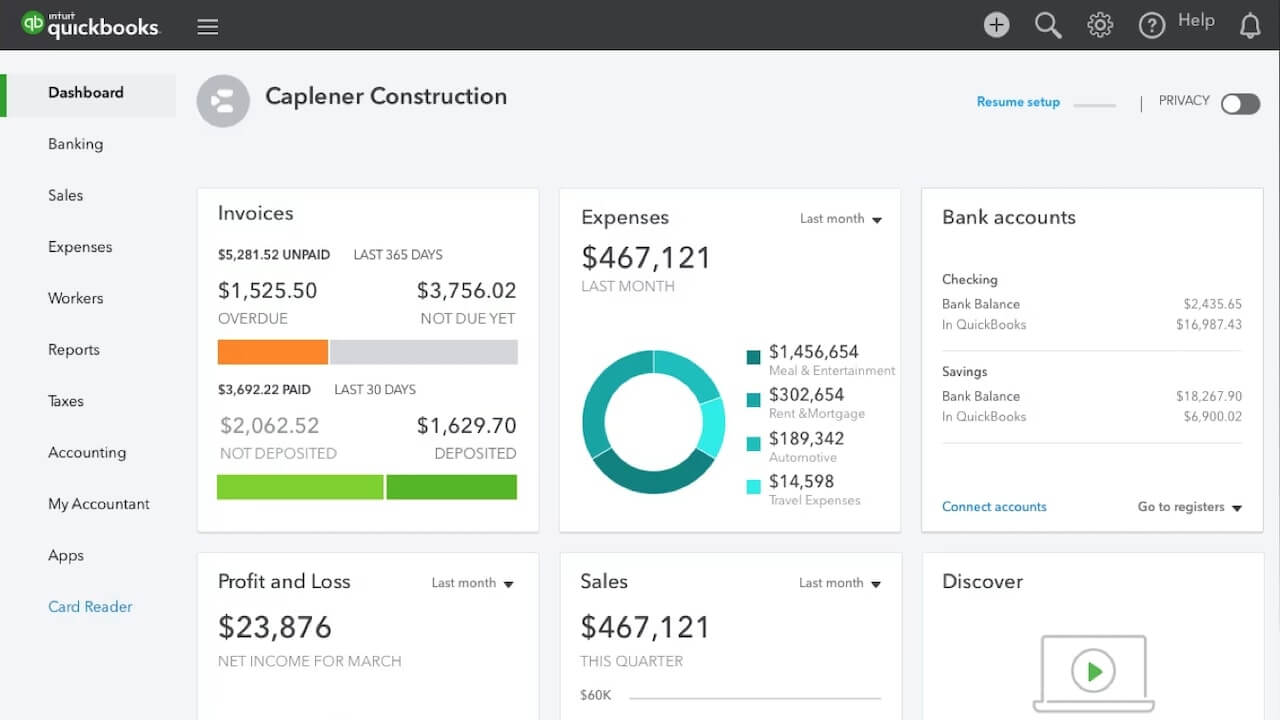1280x720 pixels.
Task: Open the Create new menu (plus icon)
Action: click(x=996, y=24)
